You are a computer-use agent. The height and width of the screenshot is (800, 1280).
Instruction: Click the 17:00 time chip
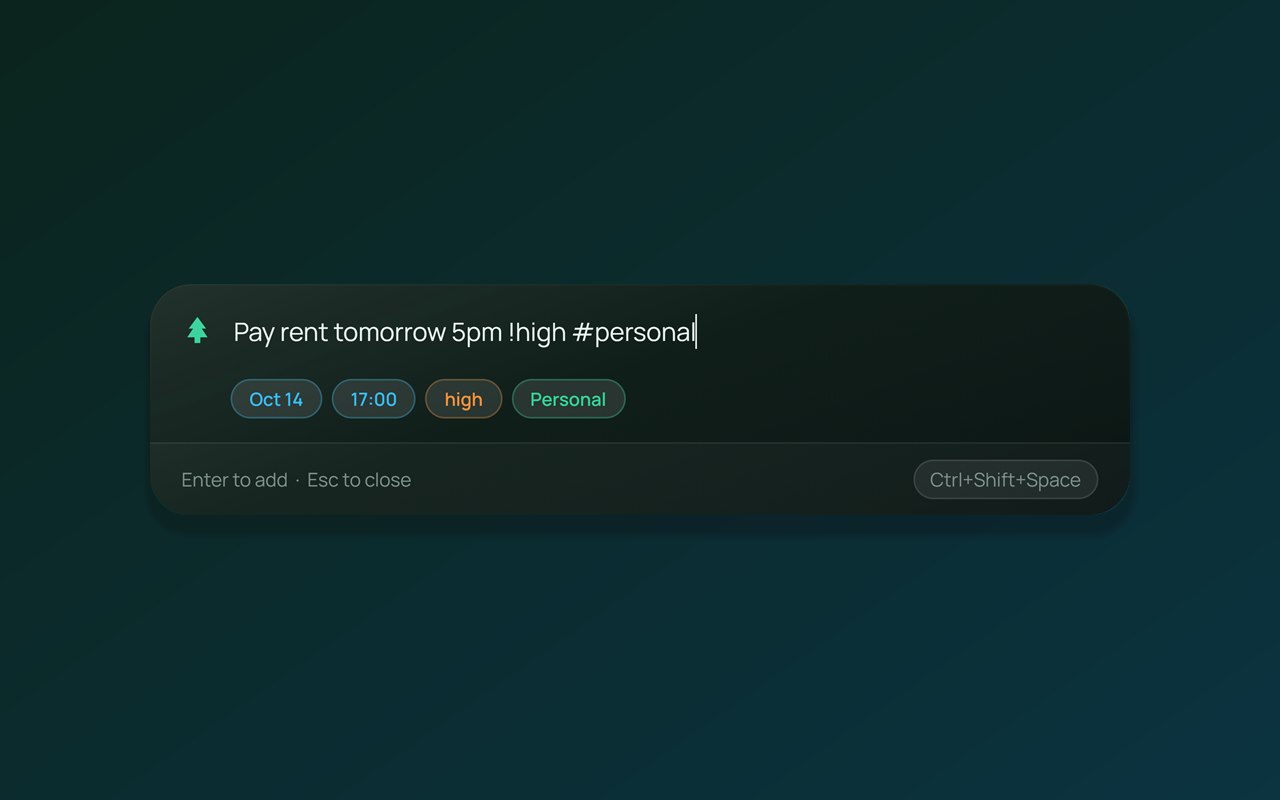tap(374, 399)
